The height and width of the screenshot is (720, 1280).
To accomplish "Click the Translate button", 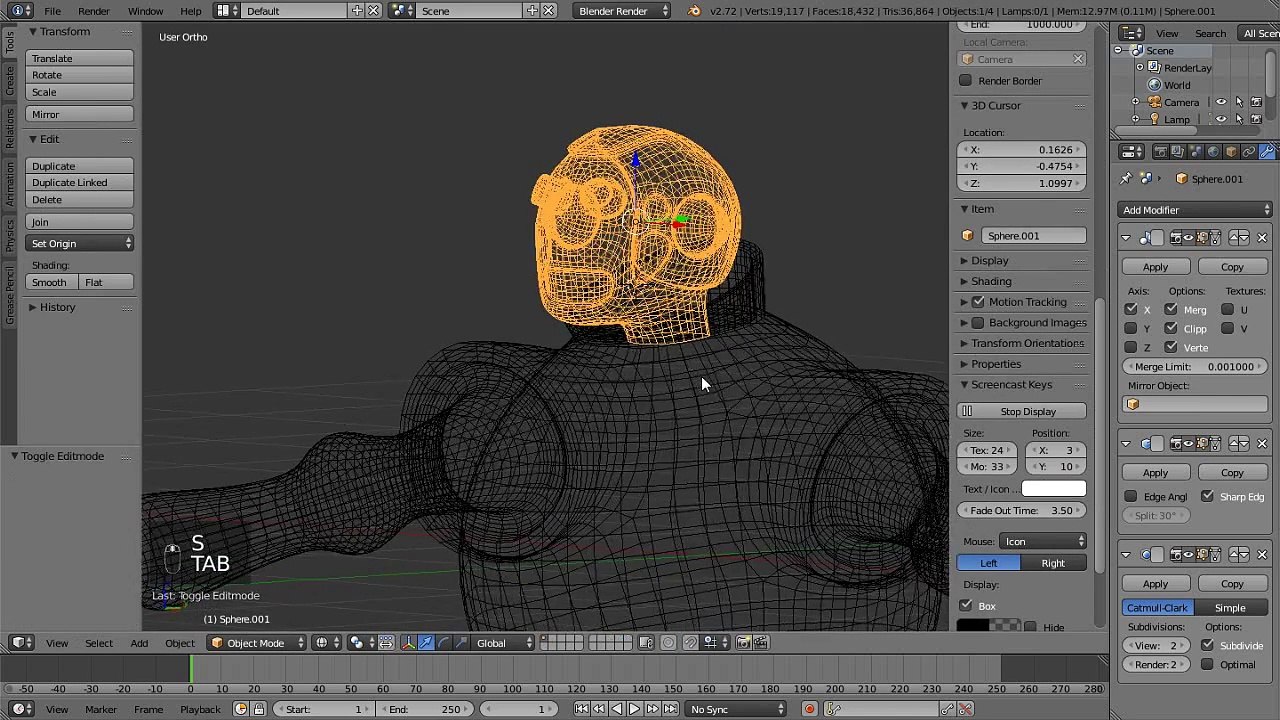I will pyautogui.click(x=80, y=59).
